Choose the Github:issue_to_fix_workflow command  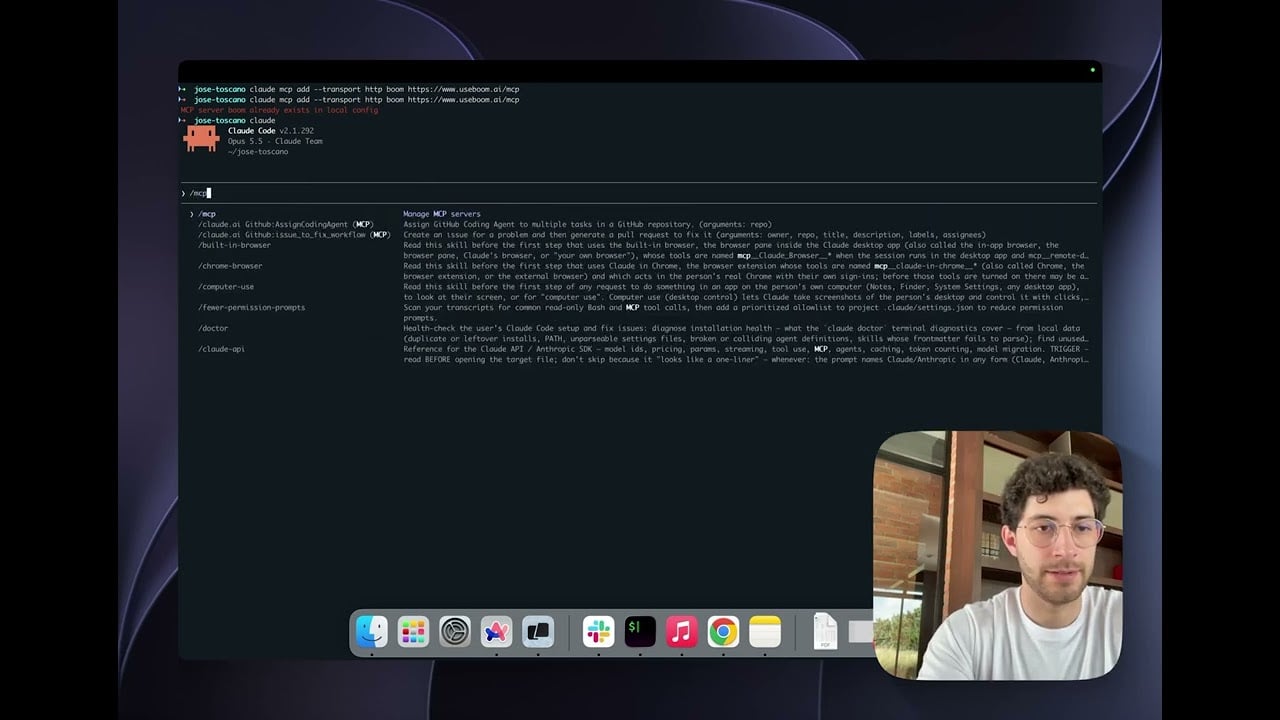coord(294,235)
